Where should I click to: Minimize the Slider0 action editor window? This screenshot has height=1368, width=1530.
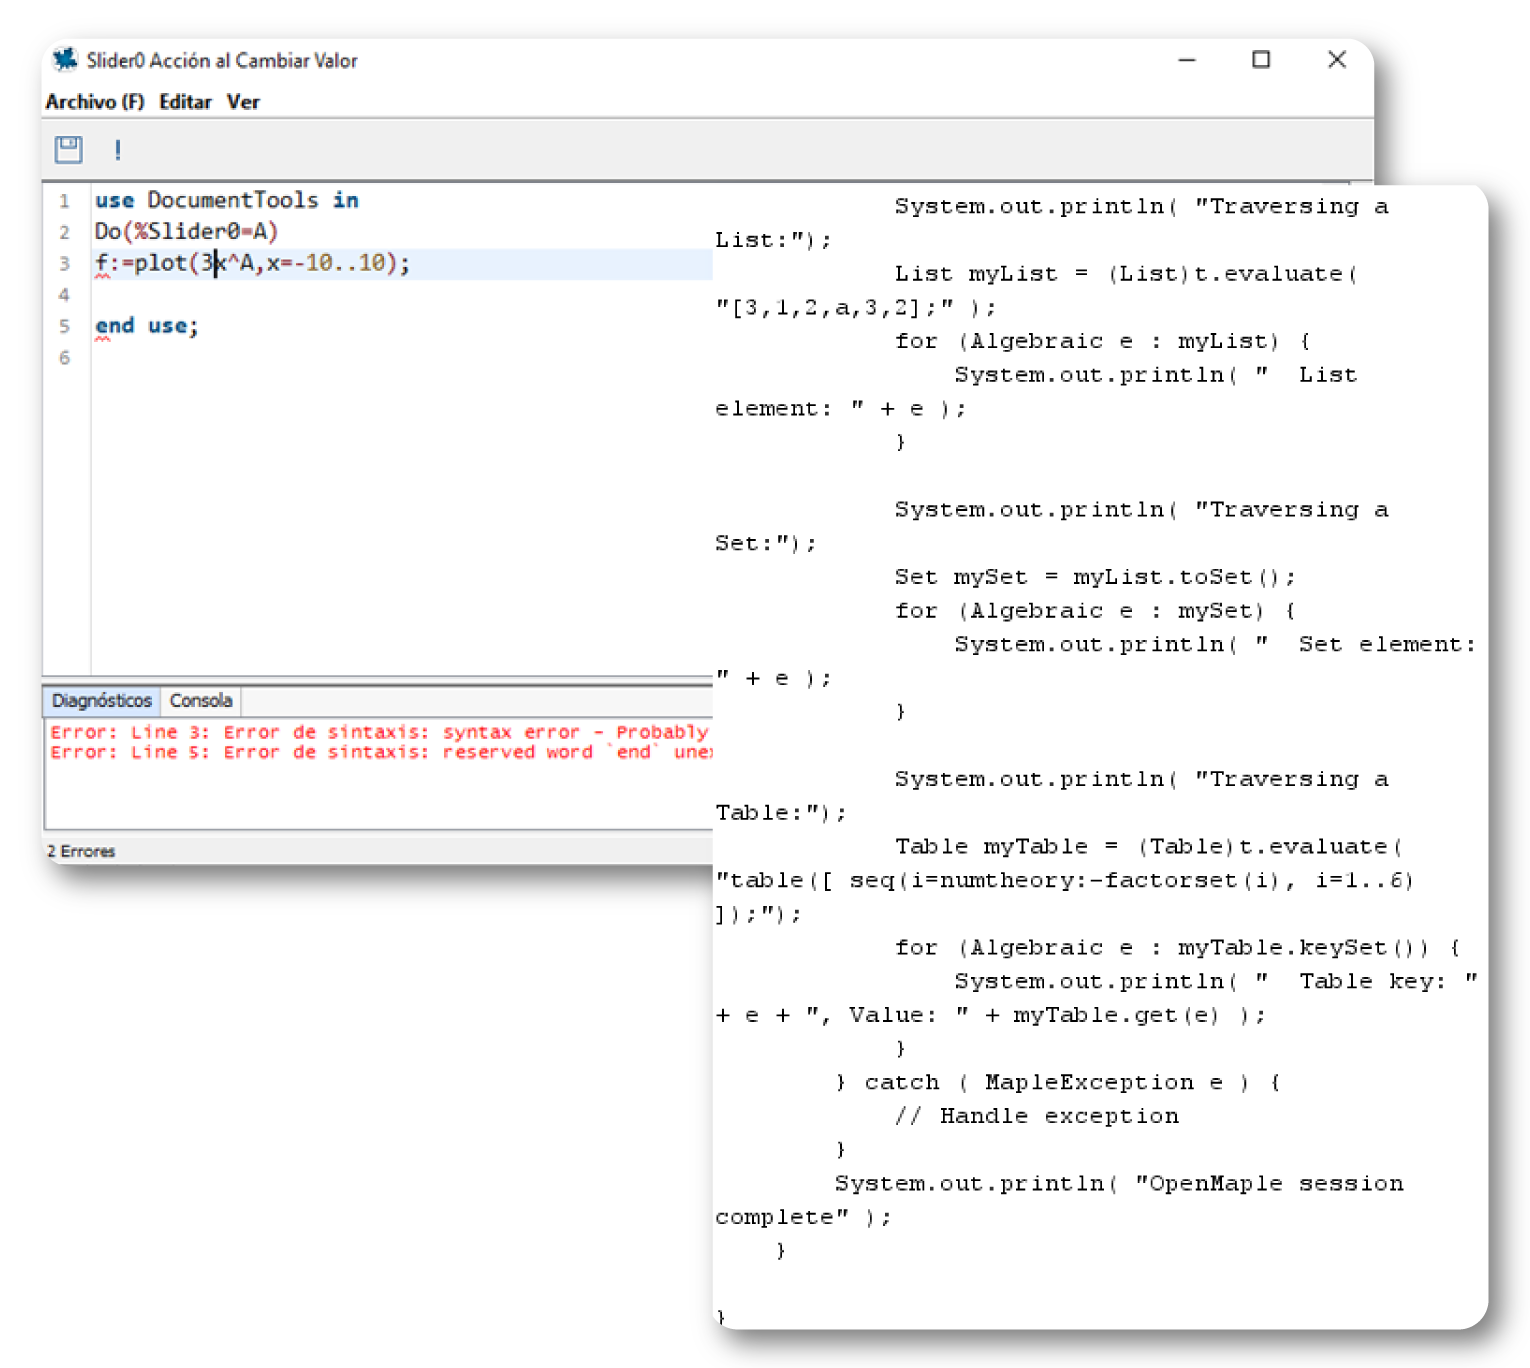[x=1187, y=60]
